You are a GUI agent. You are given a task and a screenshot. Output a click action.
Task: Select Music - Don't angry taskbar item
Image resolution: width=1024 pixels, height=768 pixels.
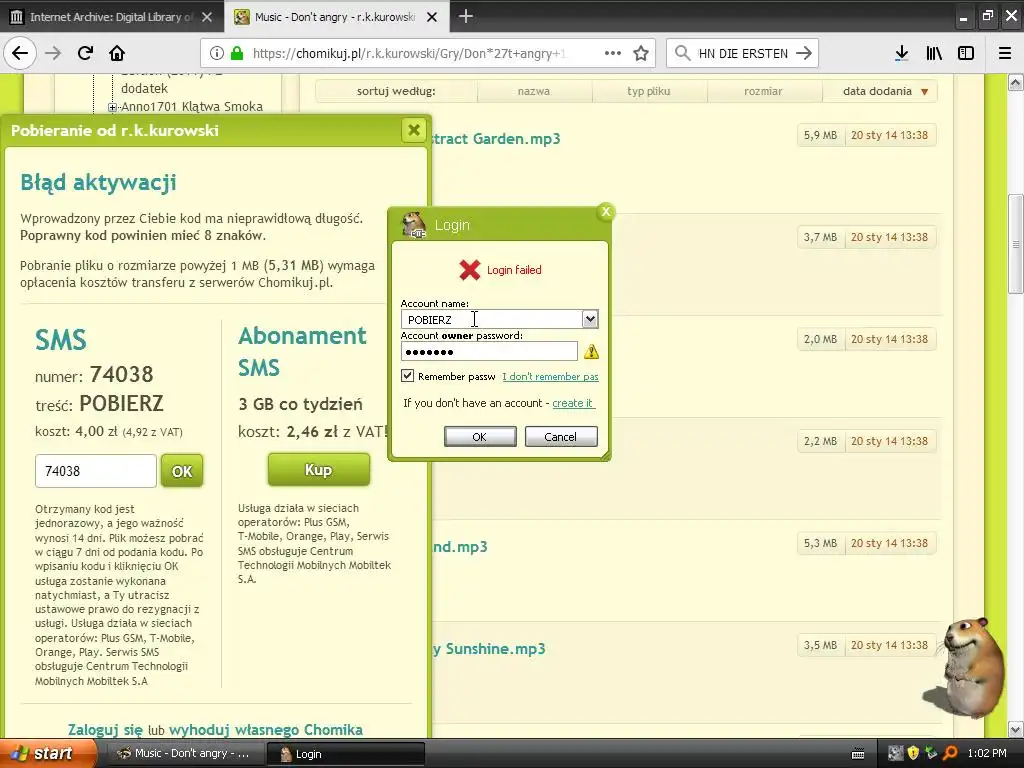point(185,754)
